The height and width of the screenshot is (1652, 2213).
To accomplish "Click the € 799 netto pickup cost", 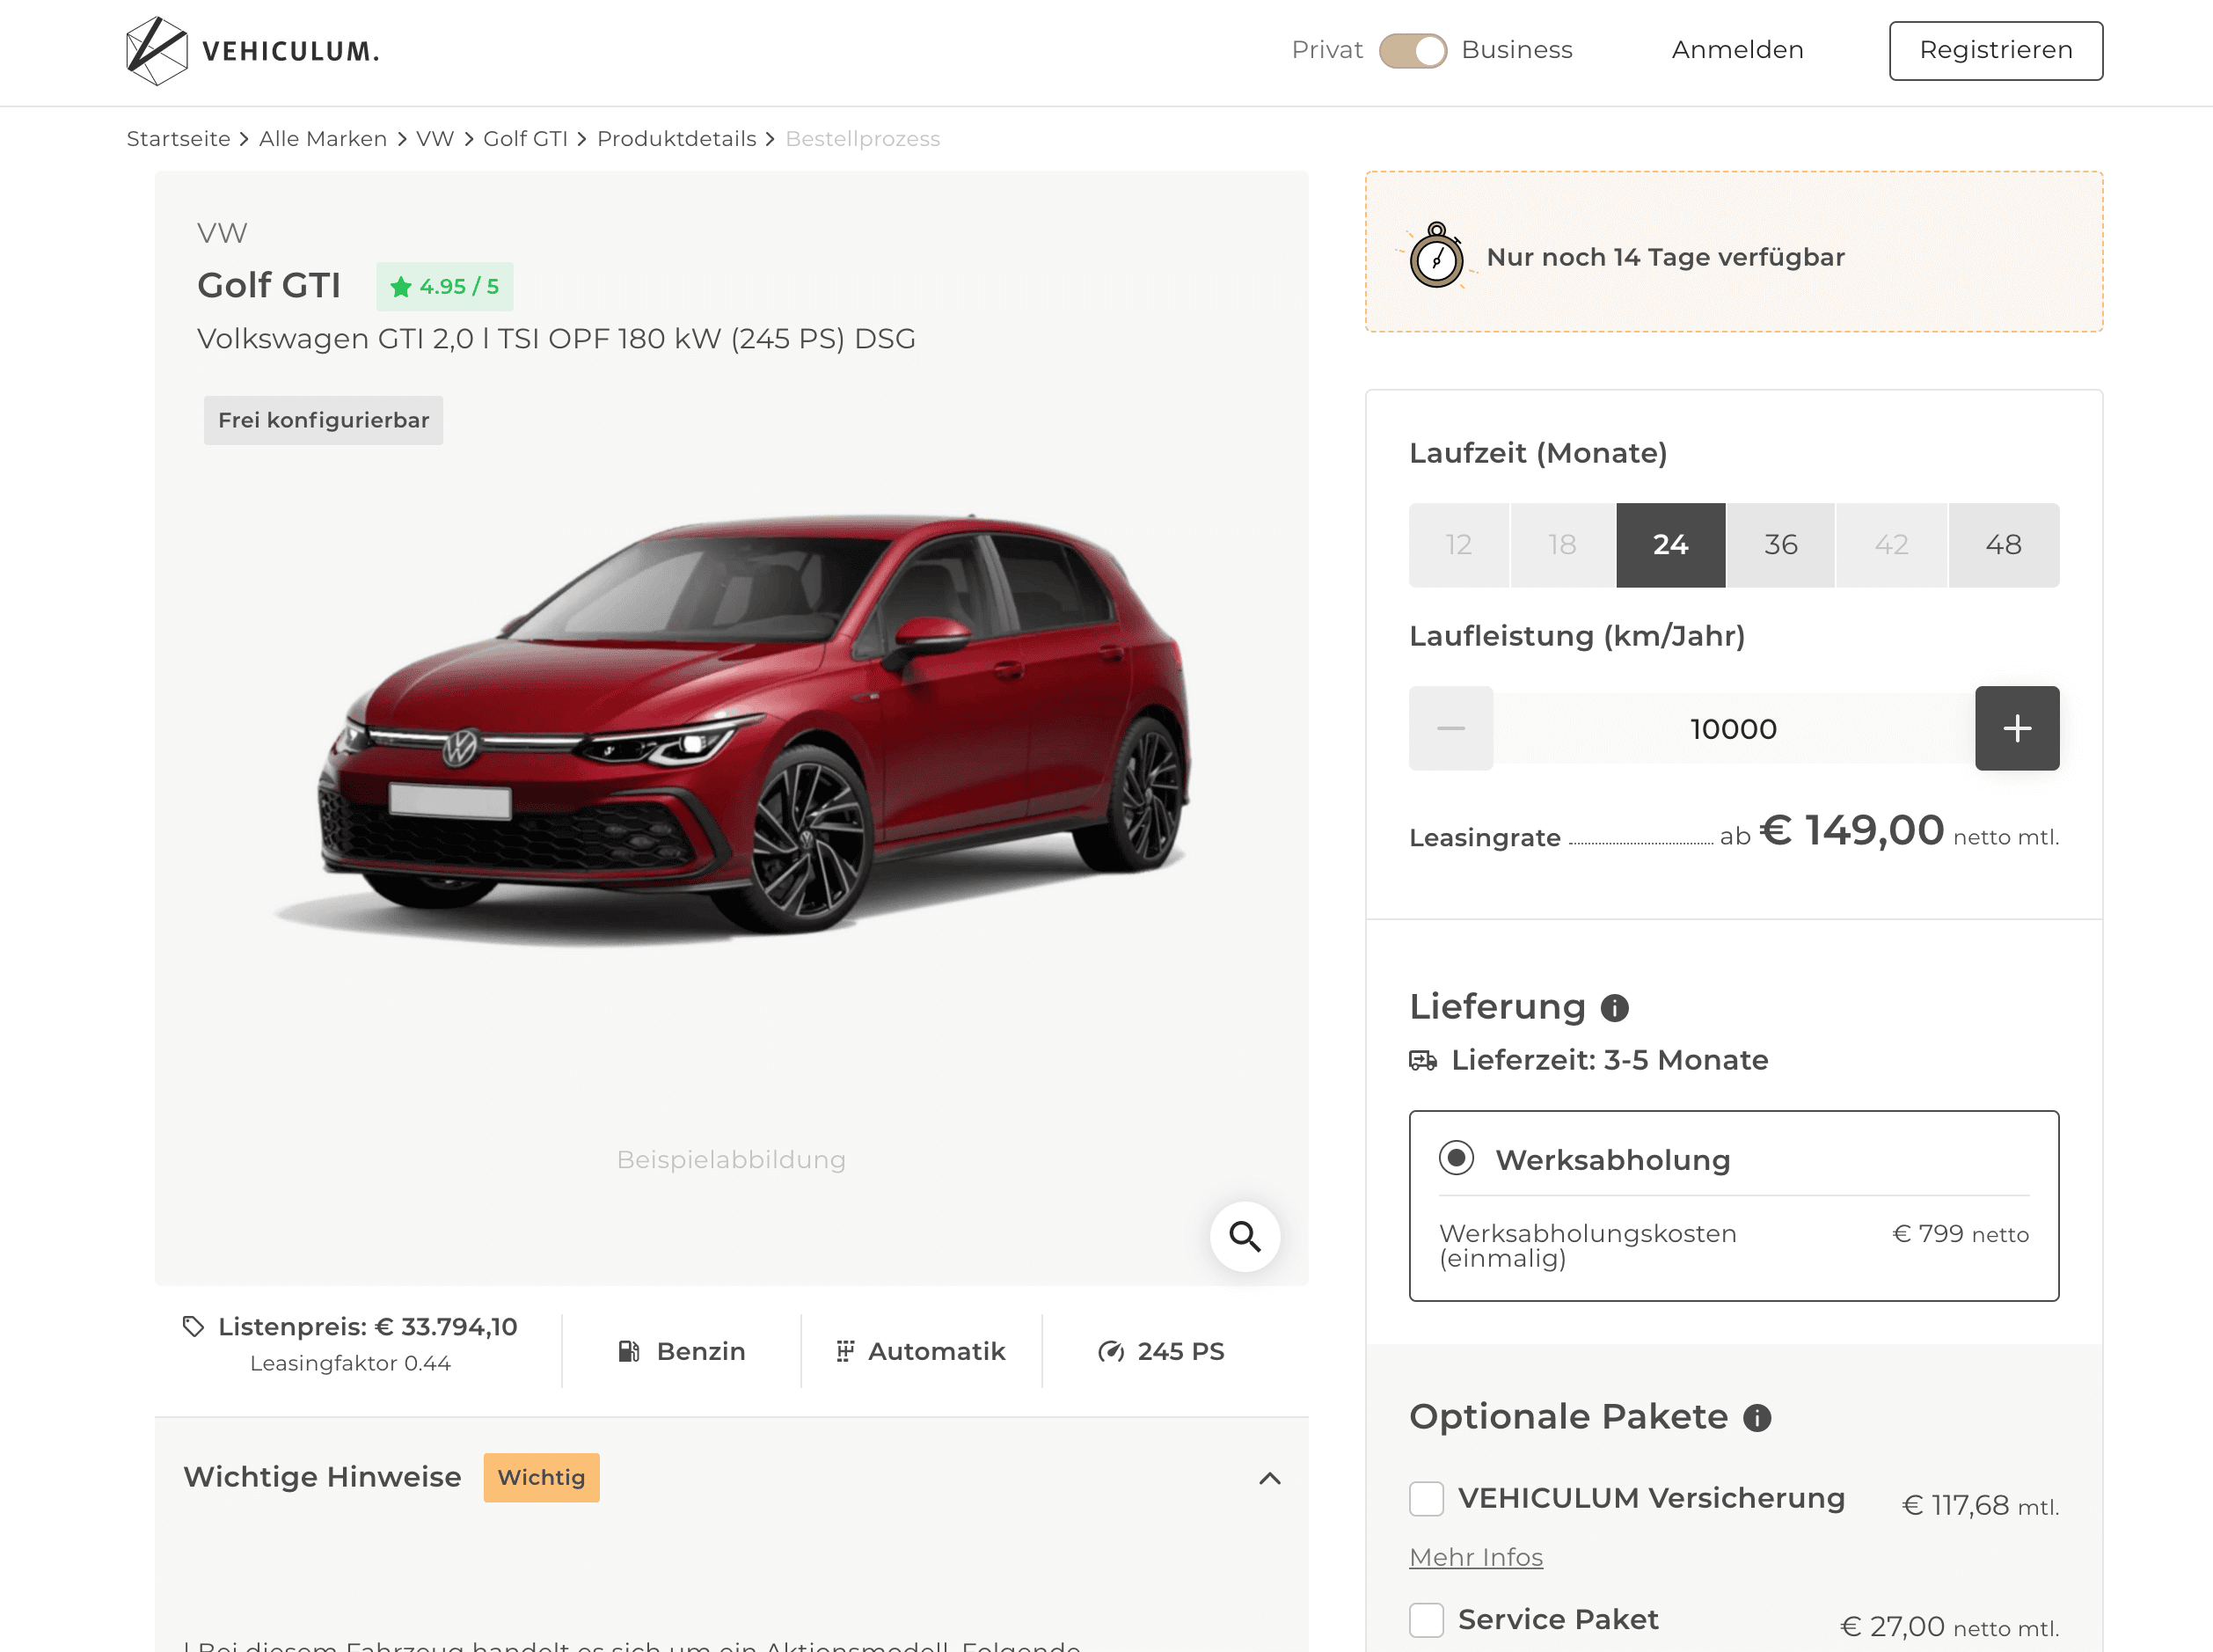I will 1960,1234.
